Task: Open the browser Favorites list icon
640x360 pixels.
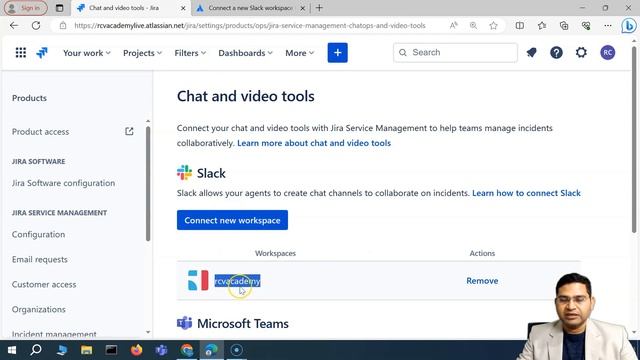Action: pyautogui.click(x=542, y=25)
